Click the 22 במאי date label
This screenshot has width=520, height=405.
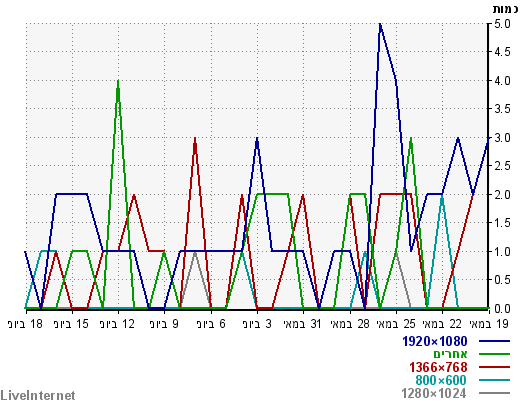pos(442,324)
